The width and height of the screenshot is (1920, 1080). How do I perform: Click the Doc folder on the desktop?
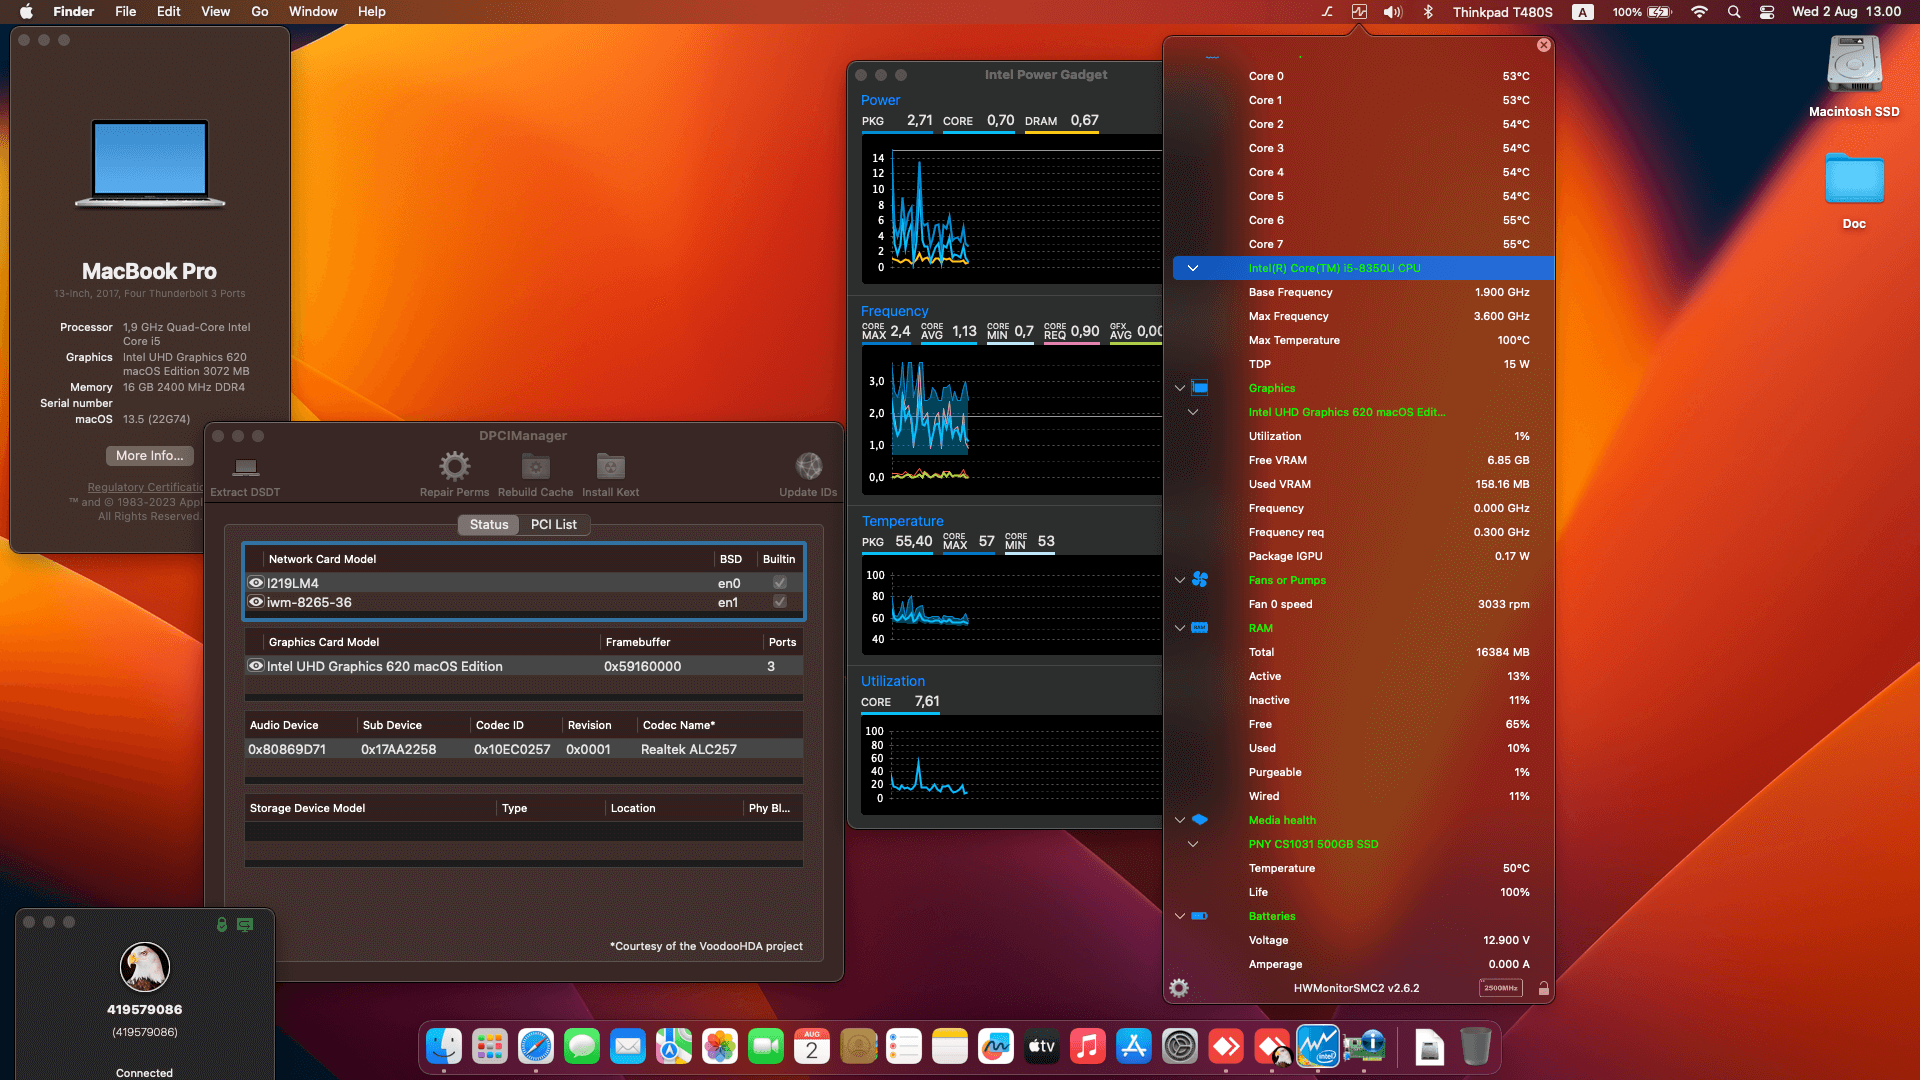(x=1855, y=180)
